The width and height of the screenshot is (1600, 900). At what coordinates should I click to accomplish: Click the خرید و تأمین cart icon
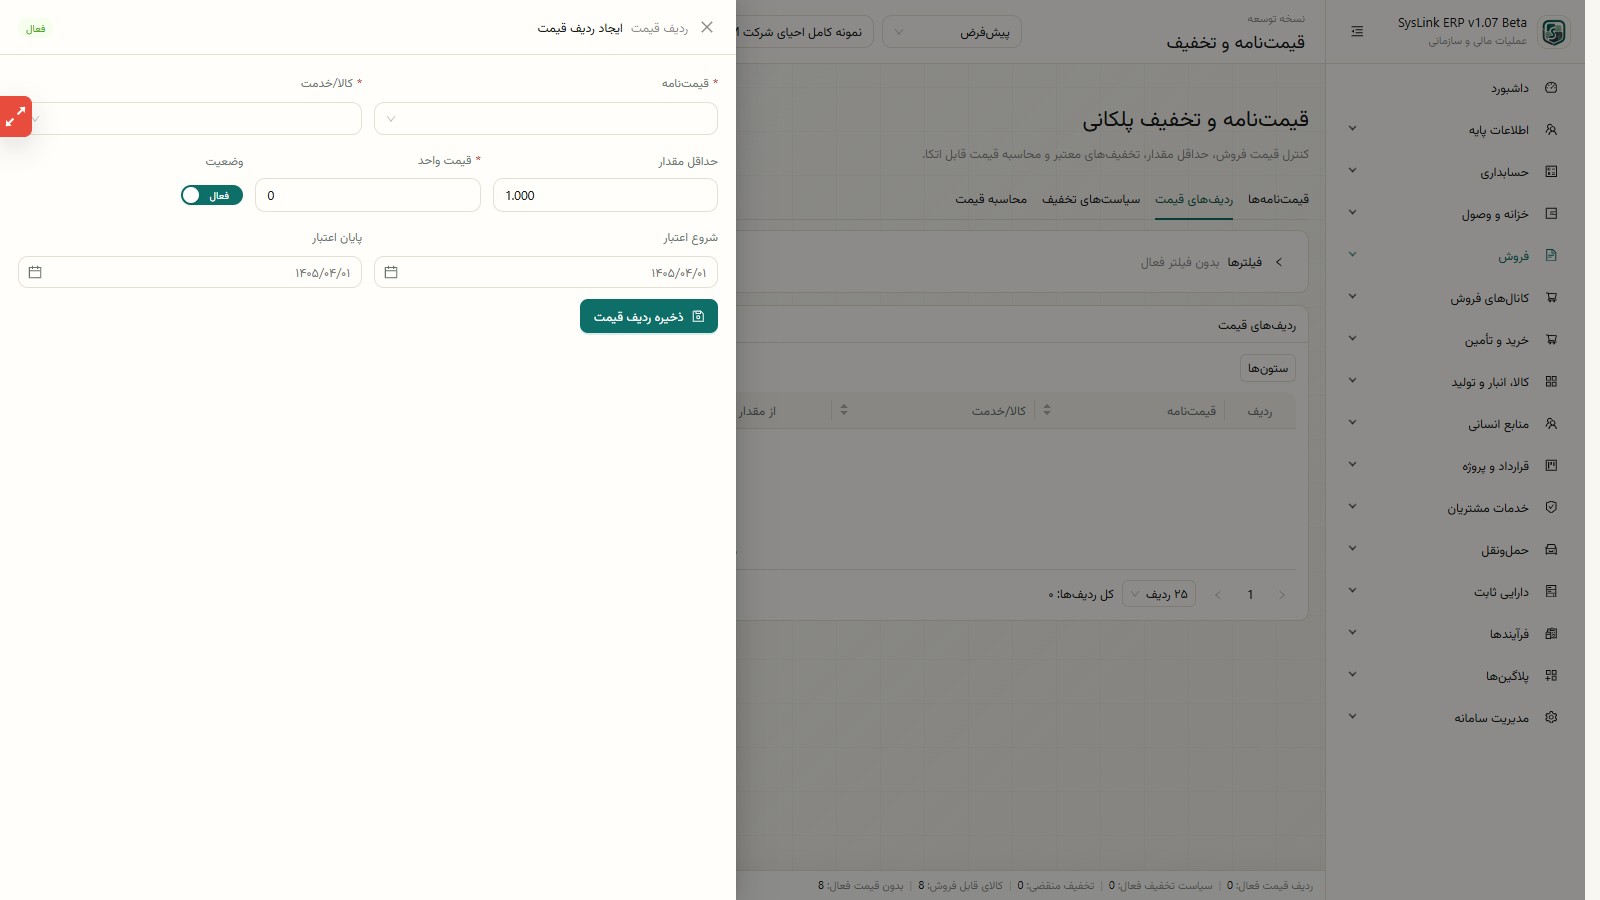pos(1551,340)
